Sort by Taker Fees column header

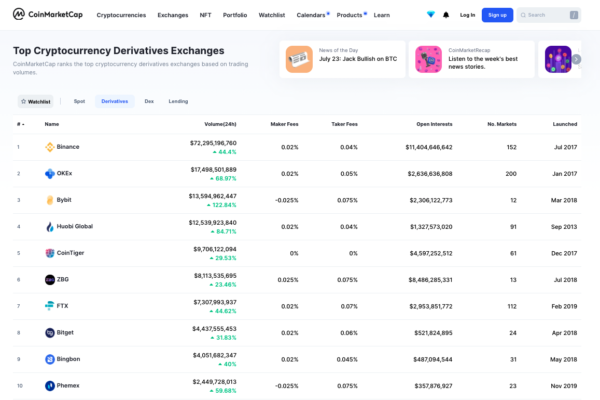pyautogui.click(x=344, y=124)
